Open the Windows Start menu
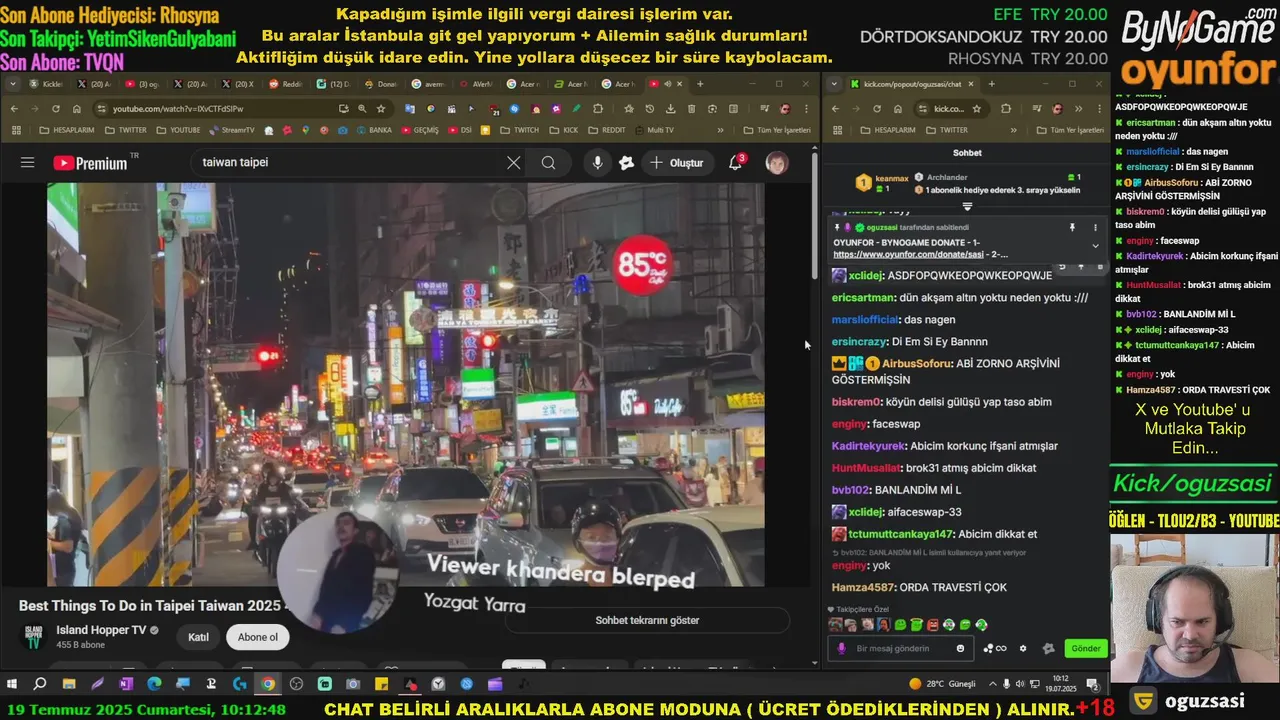Screen dimensions: 1280x720 point(12,684)
